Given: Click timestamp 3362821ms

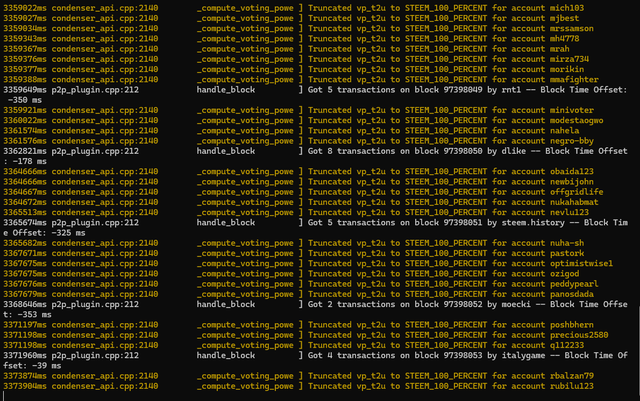Looking at the screenshot, I should [x=24, y=151].
